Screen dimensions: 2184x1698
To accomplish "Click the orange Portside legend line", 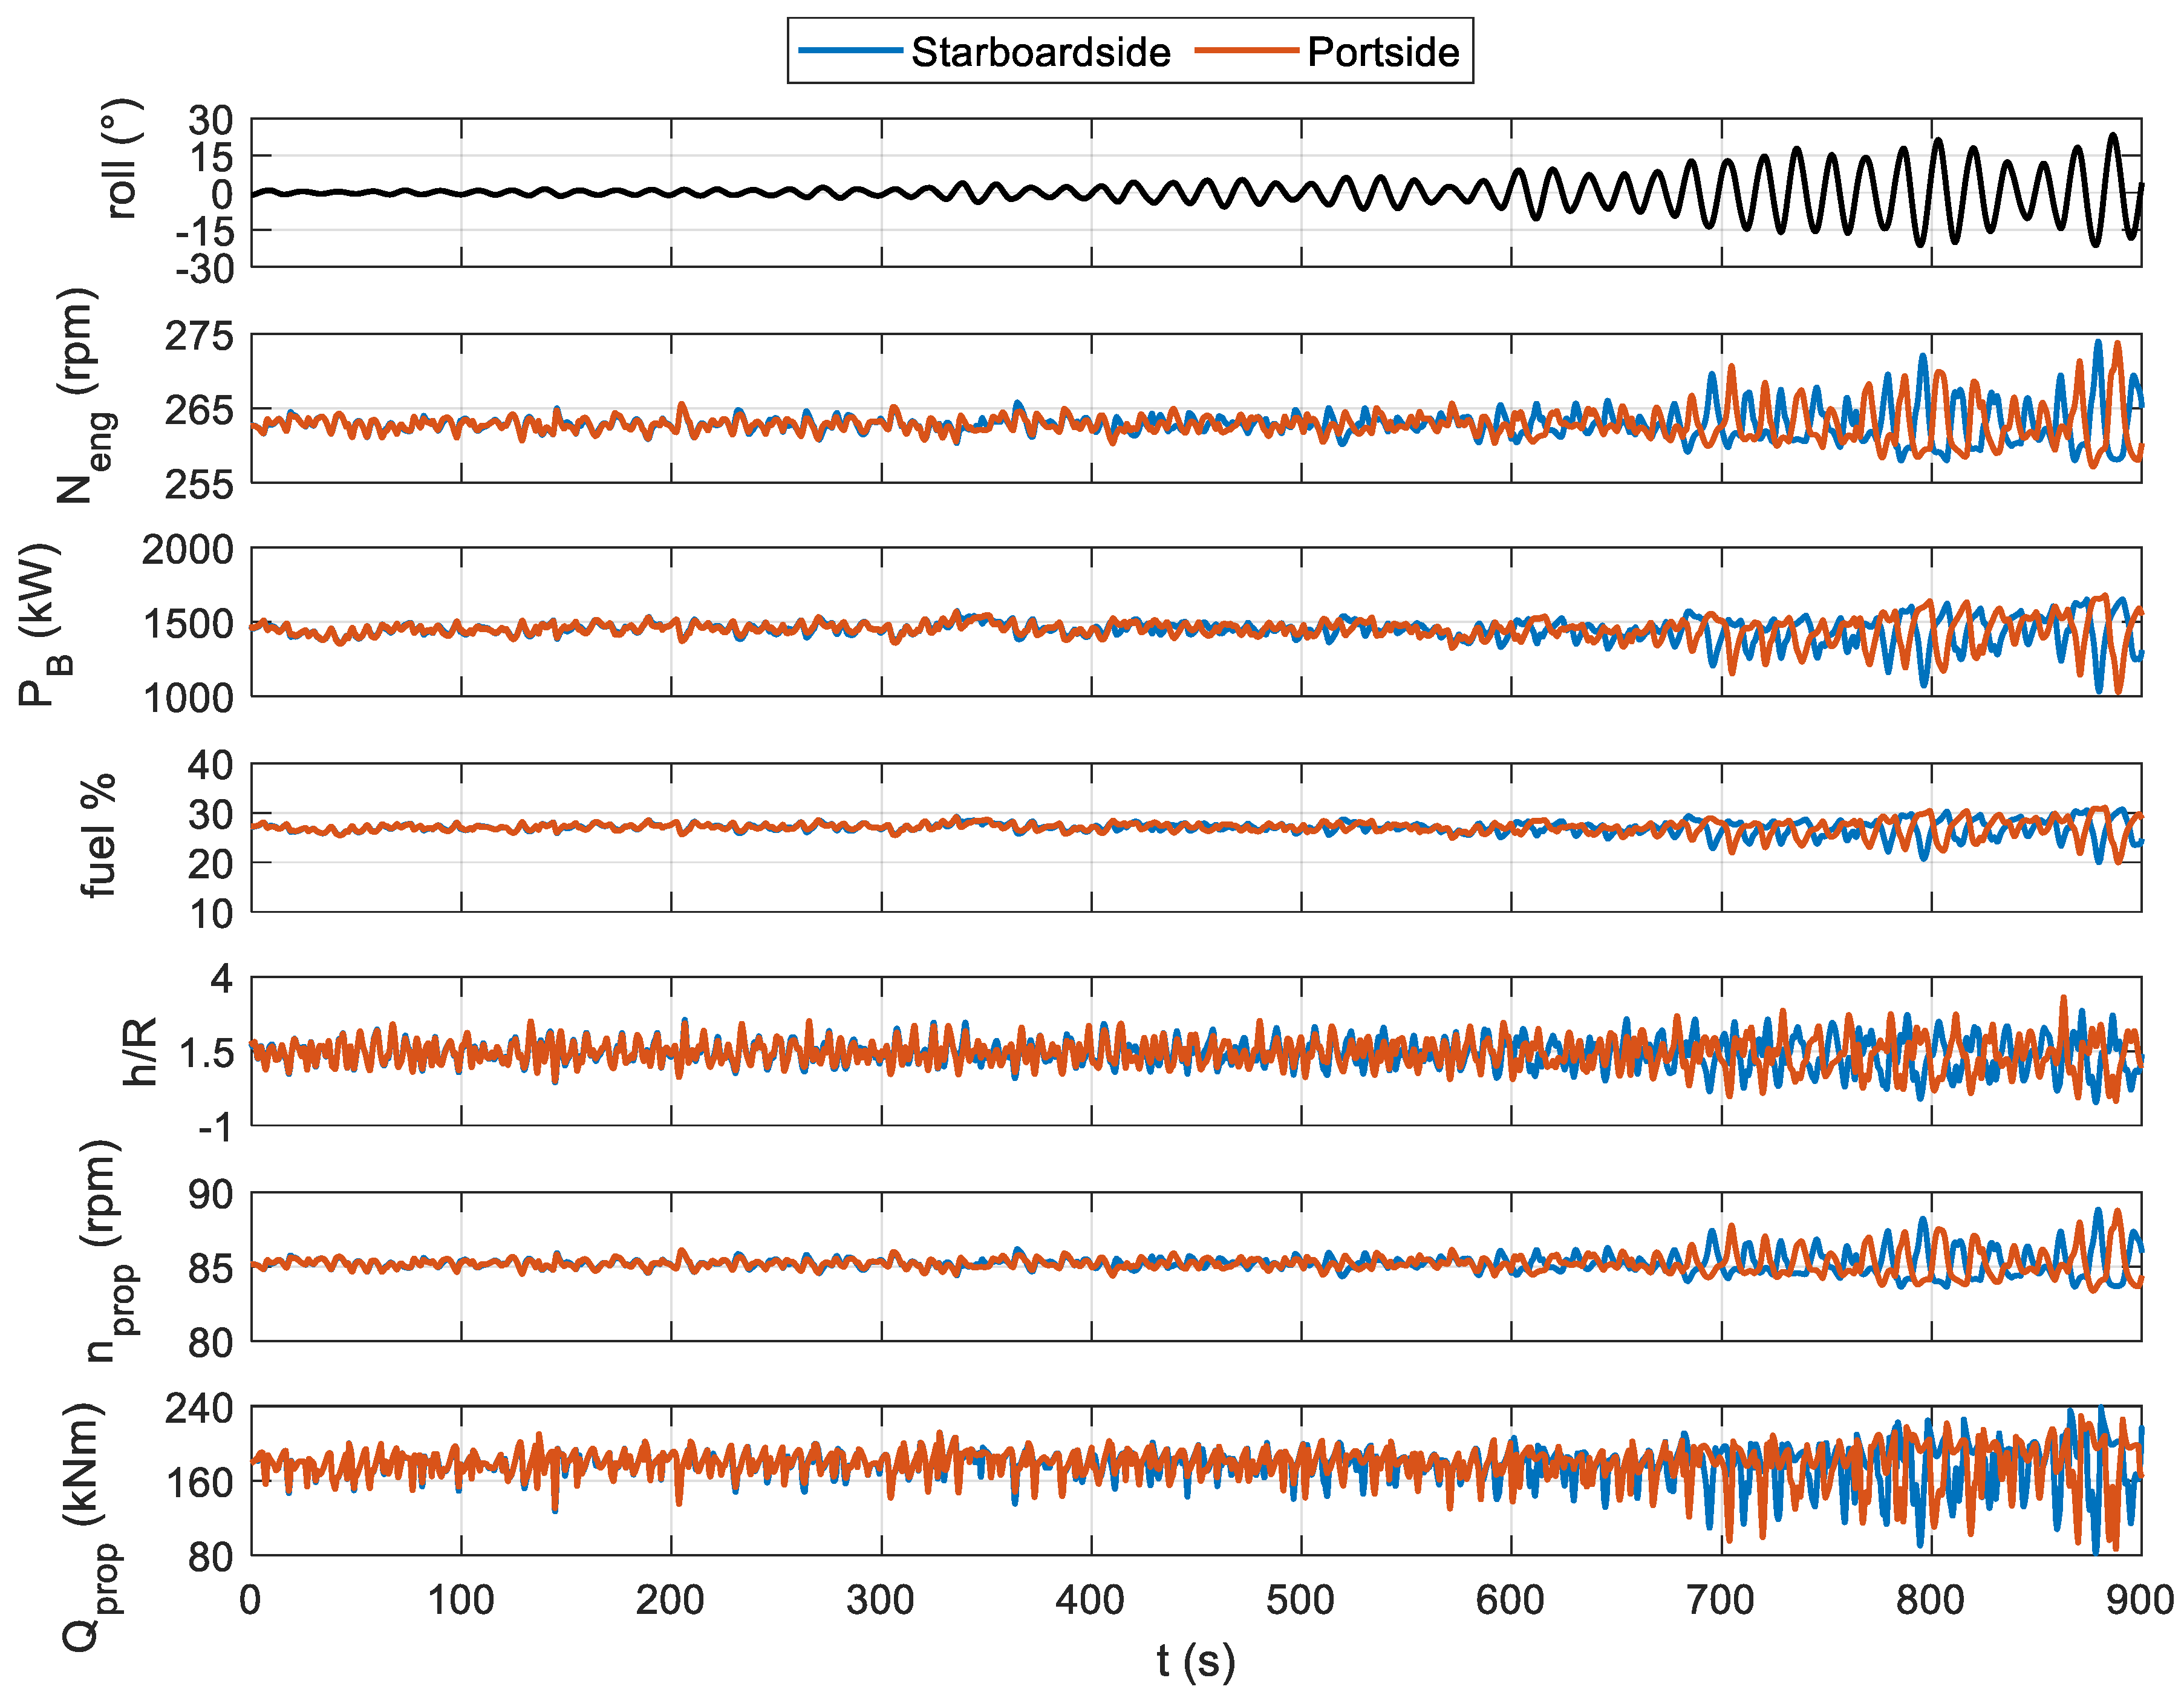I will tap(1247, 51).
